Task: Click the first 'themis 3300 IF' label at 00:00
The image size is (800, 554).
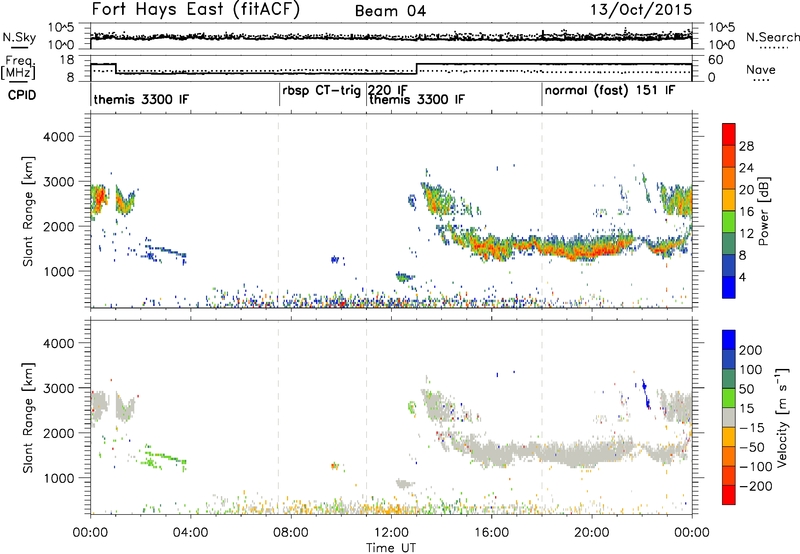Action: (x=141, y=99)
